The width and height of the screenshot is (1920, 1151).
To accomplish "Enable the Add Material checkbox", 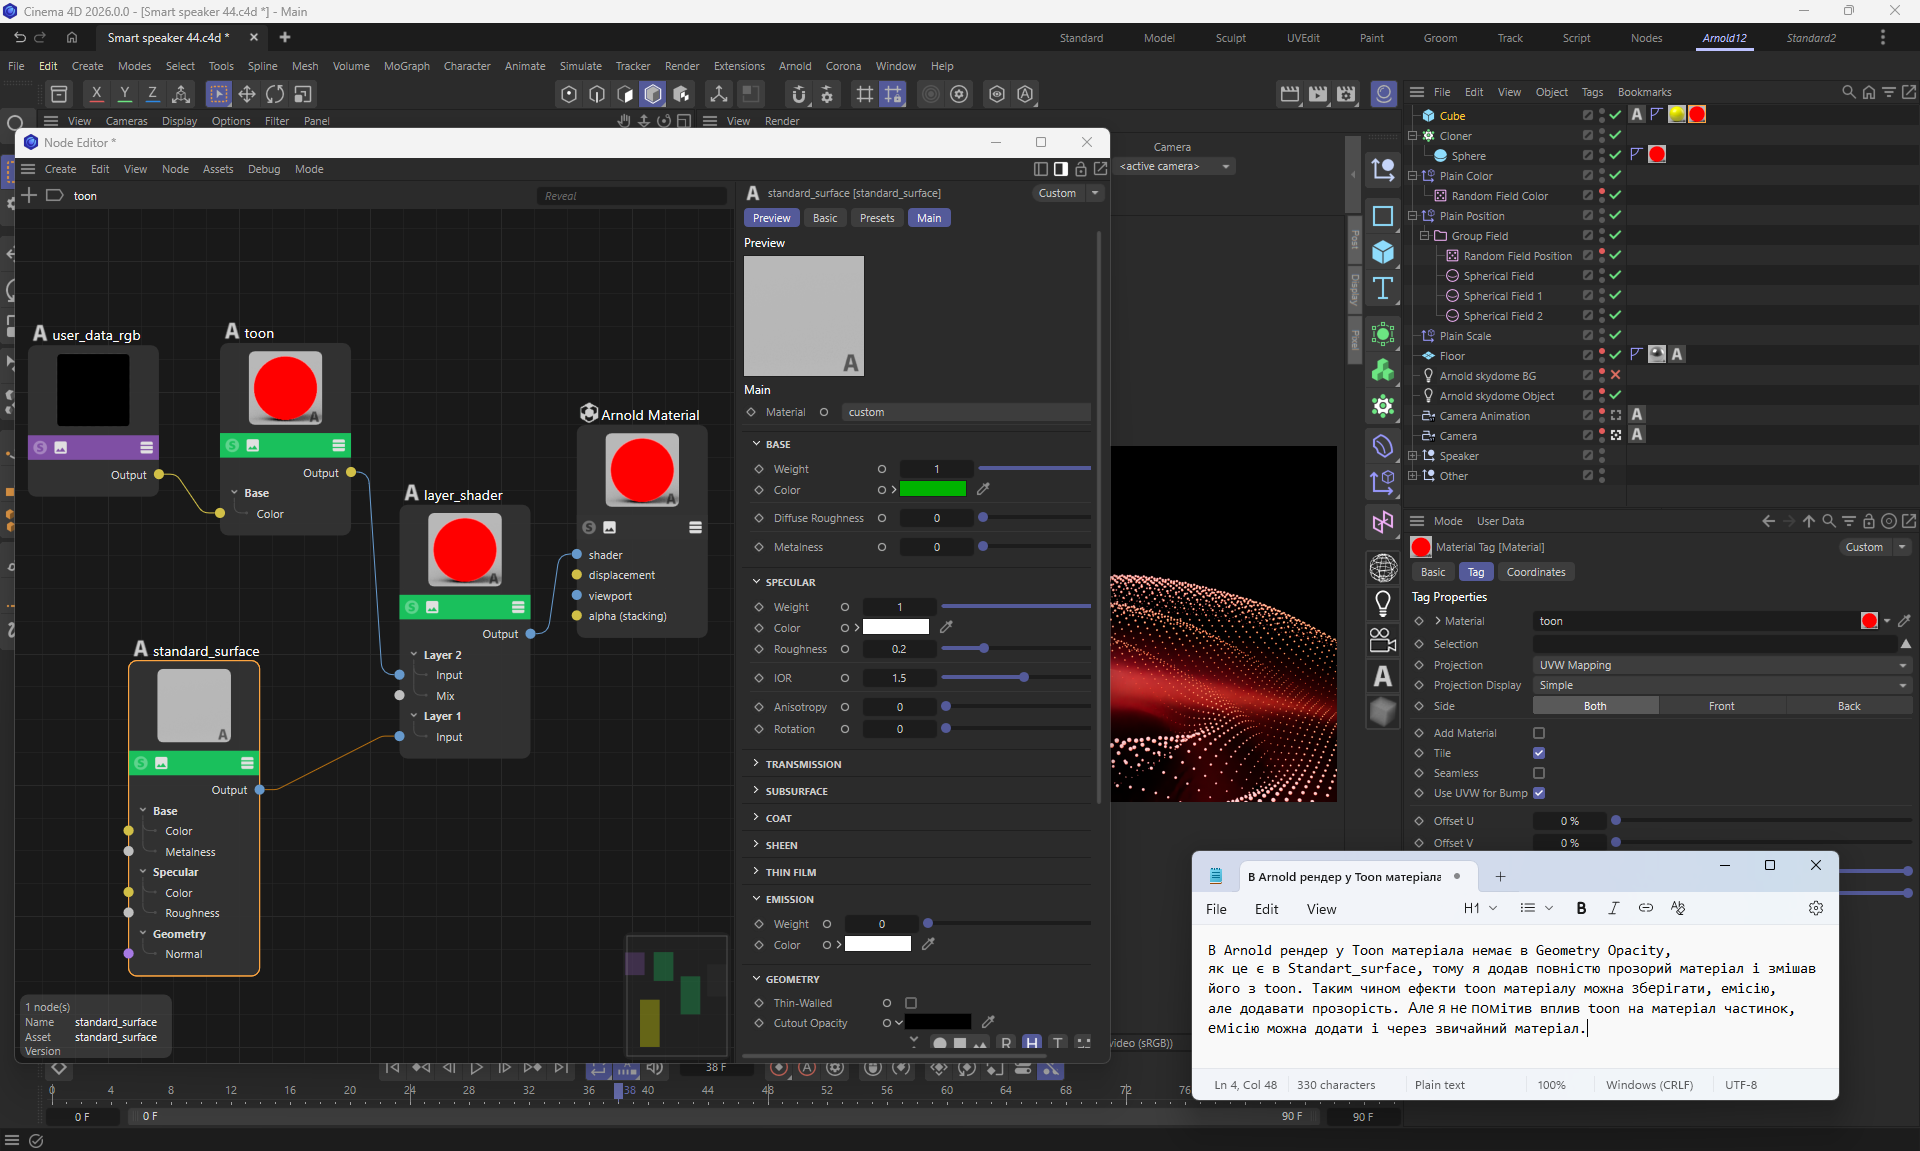I will pyautogui.click(x=1539, y=733).
